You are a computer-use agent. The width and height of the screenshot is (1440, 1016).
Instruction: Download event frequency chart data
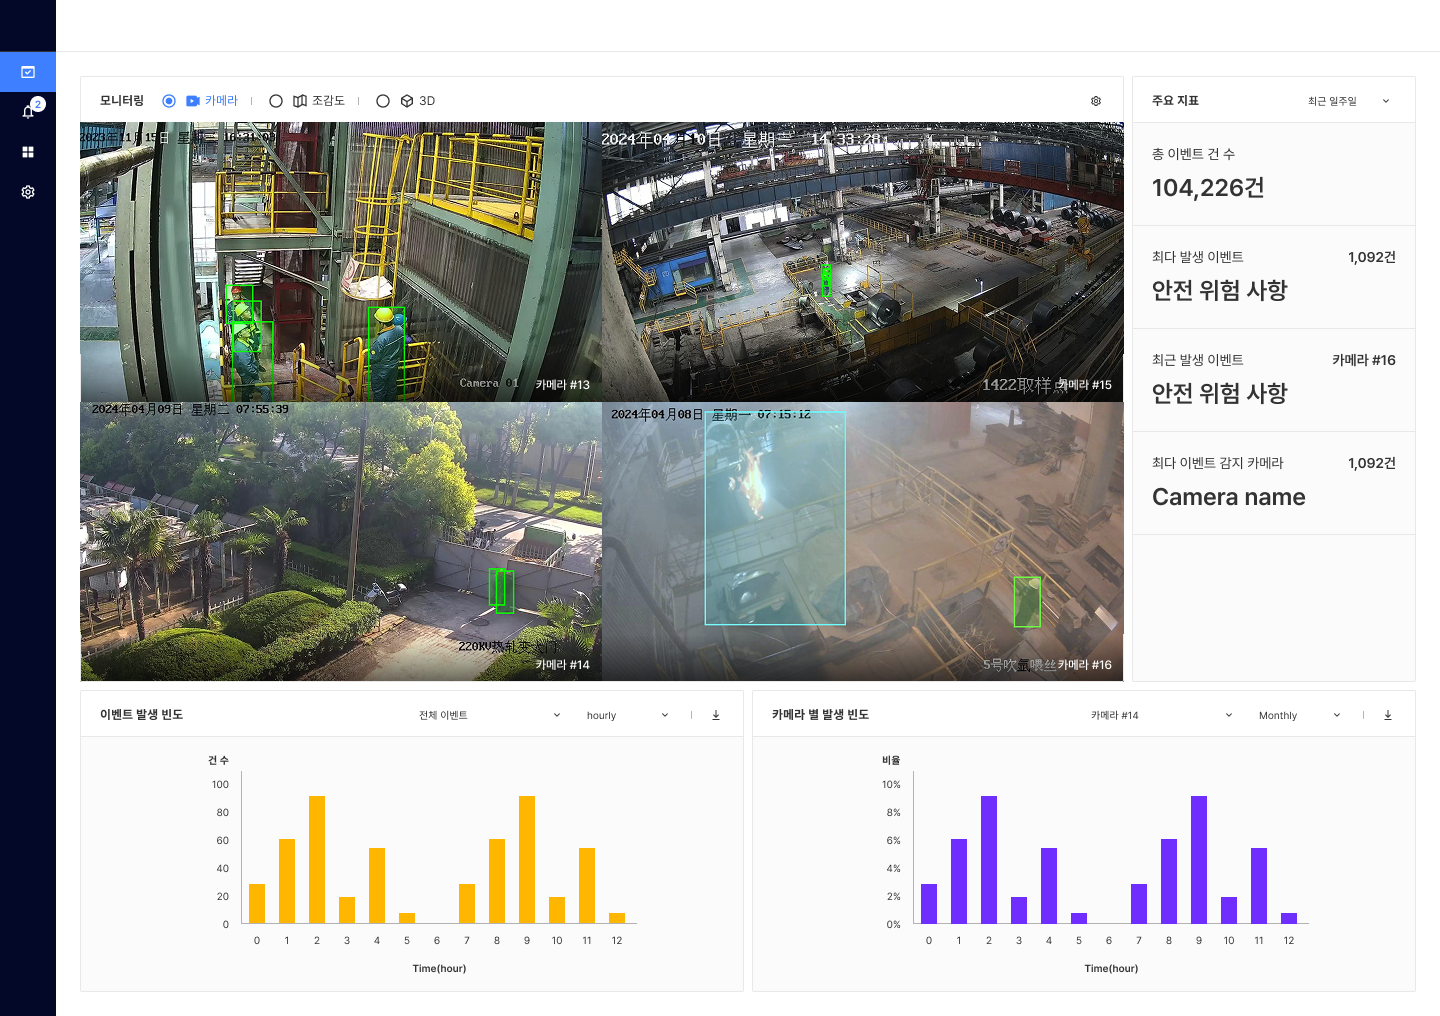point(716,715)
